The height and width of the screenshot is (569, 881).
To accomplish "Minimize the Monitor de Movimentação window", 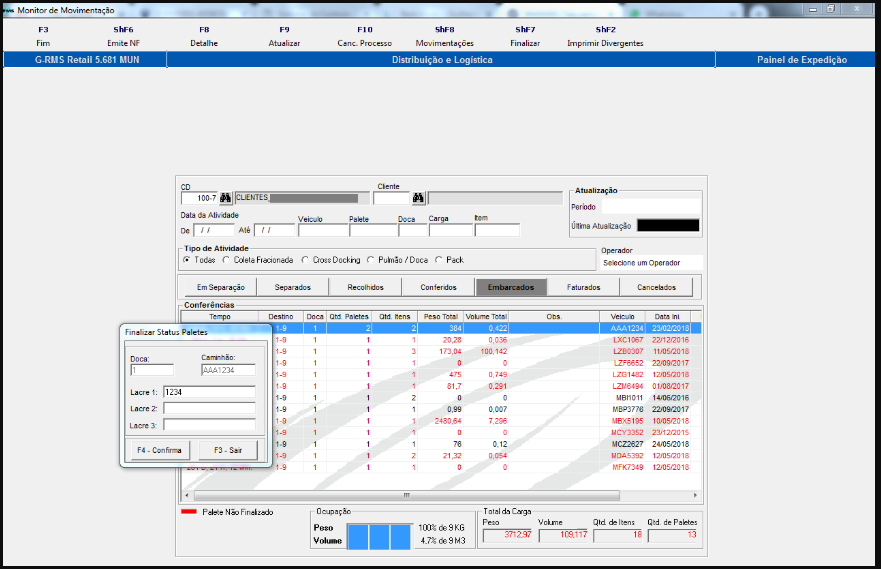I will click(813, 9).
